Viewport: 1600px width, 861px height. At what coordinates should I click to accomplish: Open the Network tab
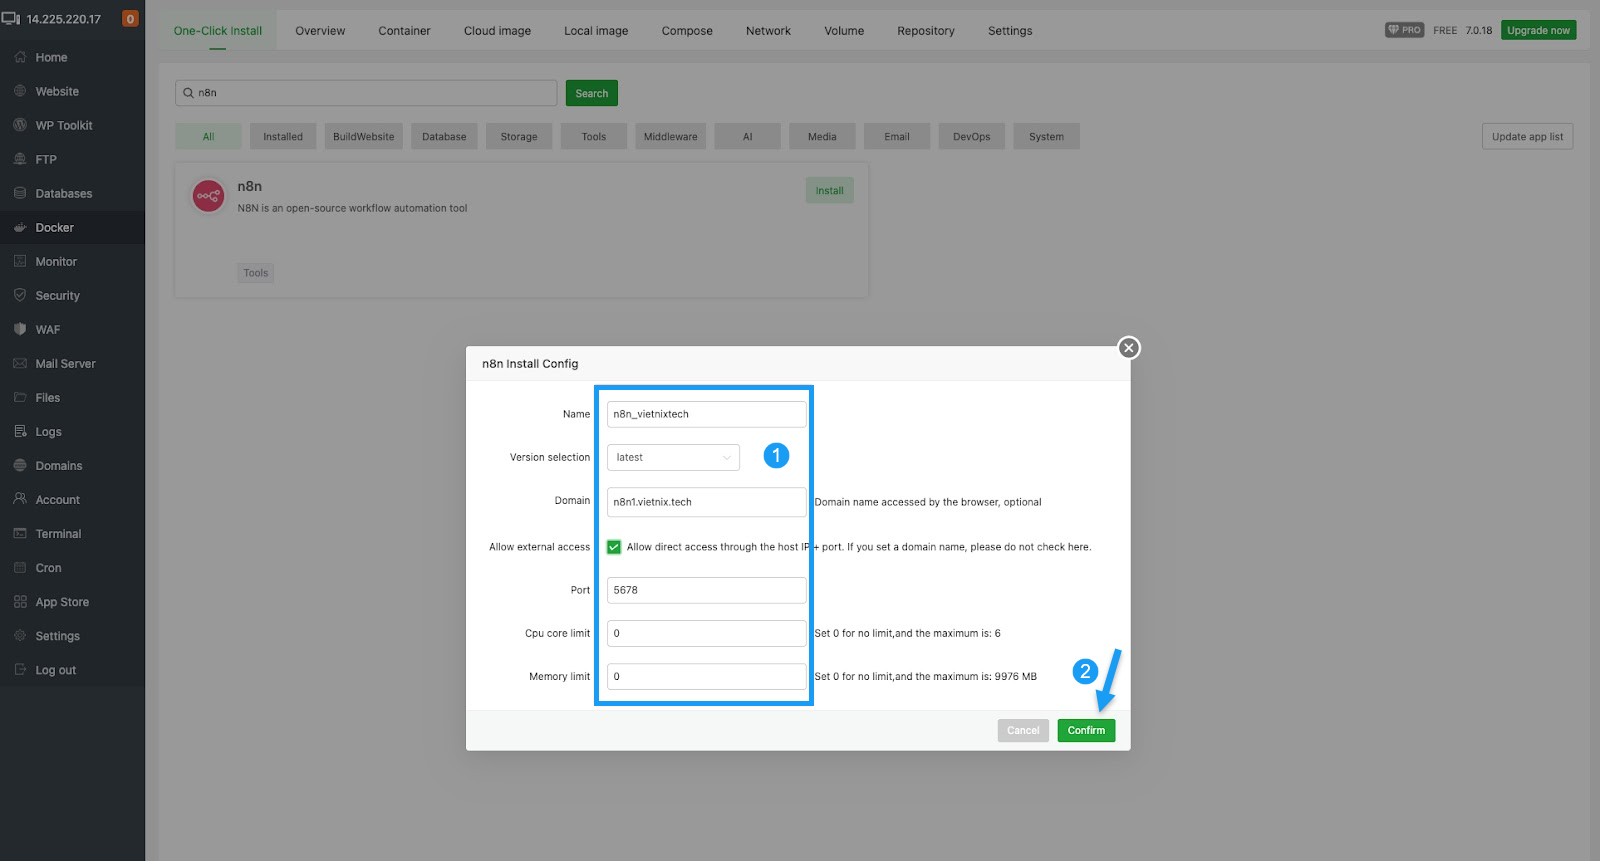768,31
